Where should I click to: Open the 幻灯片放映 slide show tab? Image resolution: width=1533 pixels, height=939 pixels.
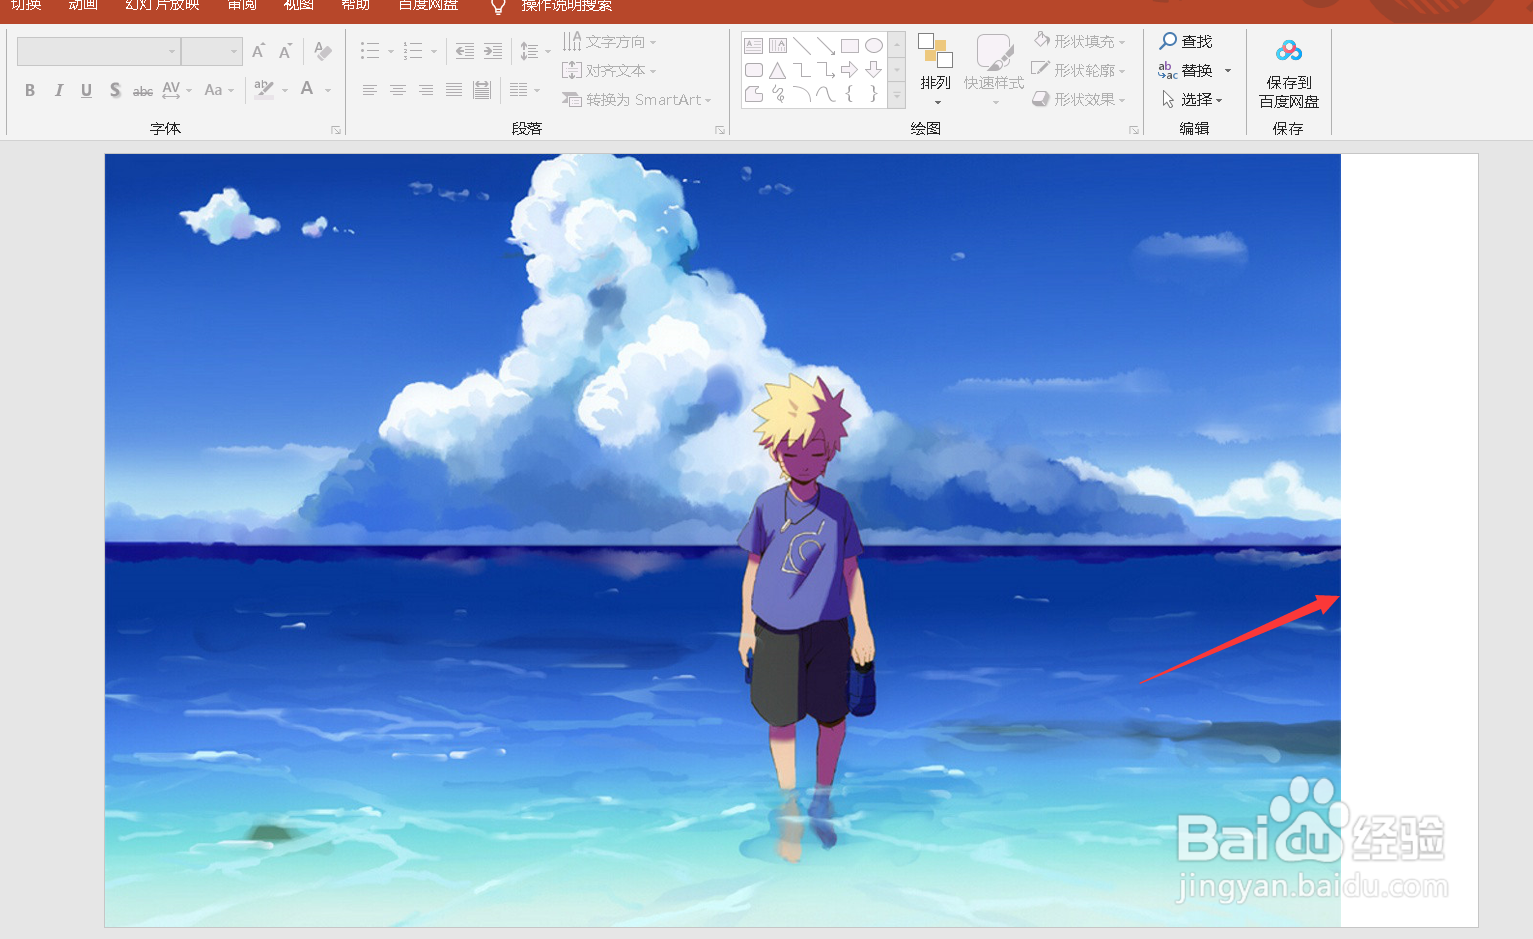(162, 5)
